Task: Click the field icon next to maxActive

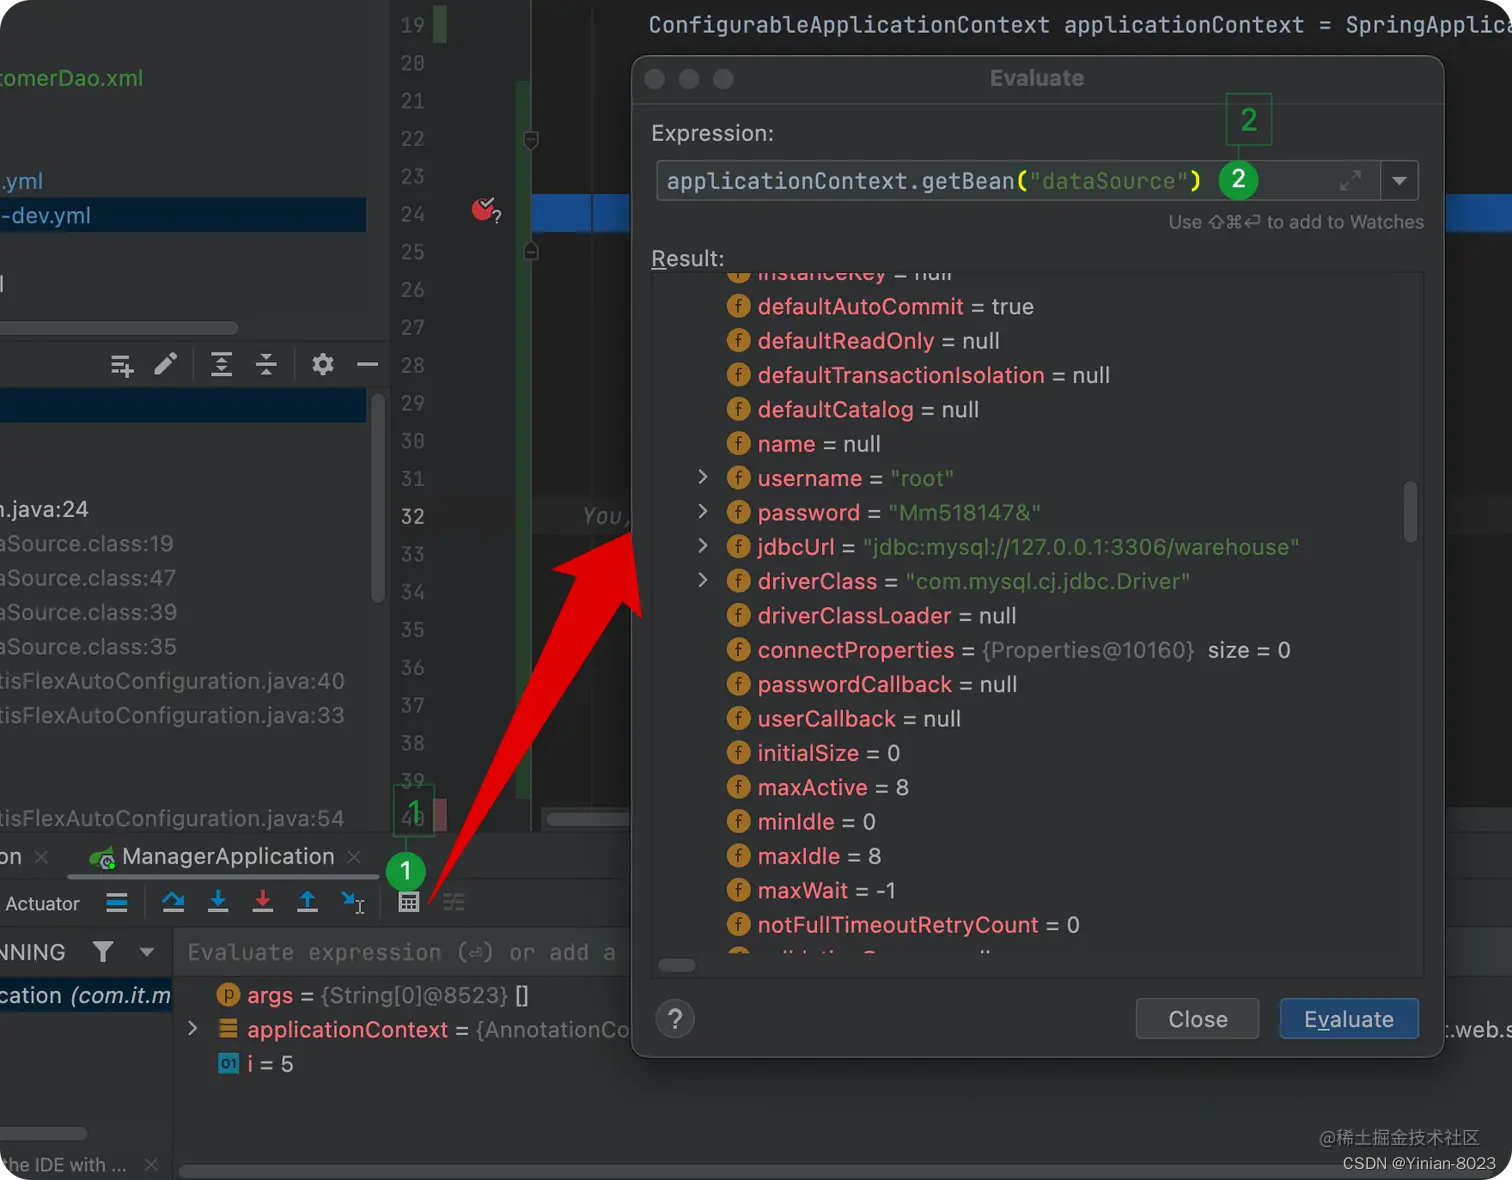Action: [738, 787]
